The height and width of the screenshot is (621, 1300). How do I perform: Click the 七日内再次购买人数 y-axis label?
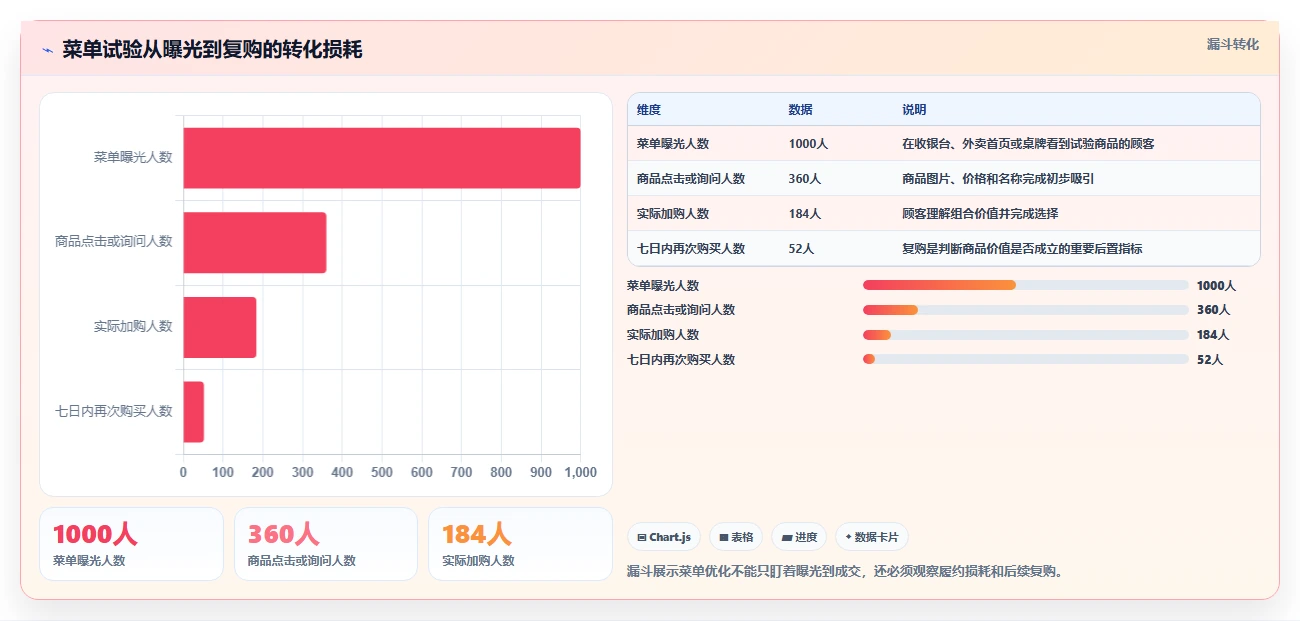[x=114, y=411]
